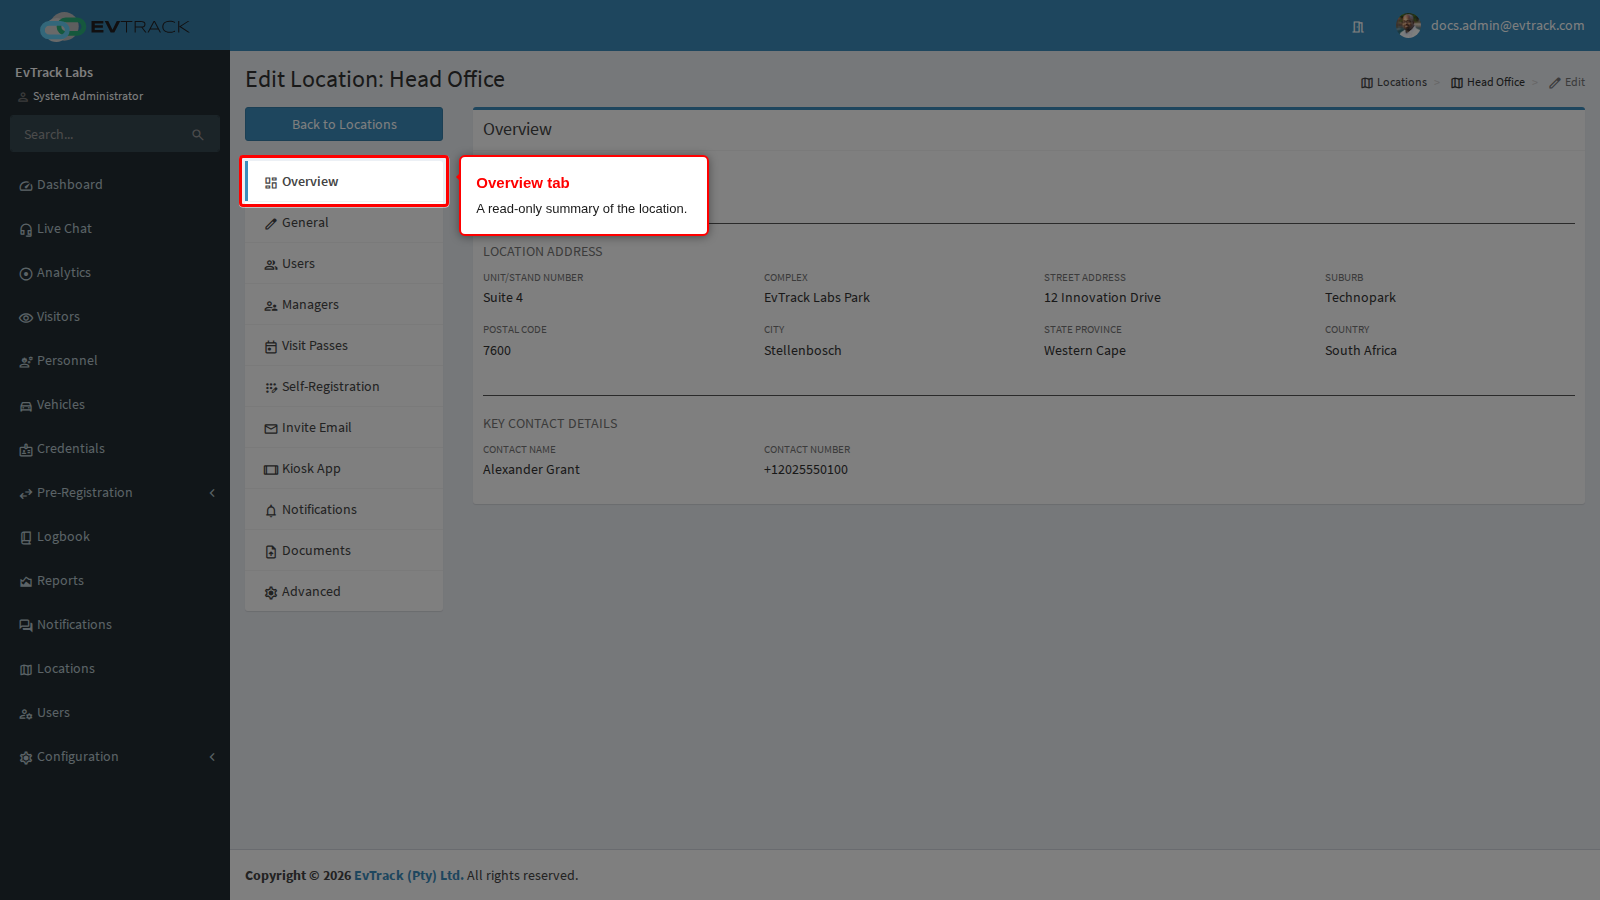Click the Configuration gear icon
The image size is (1600, 900).
point(26,758)
